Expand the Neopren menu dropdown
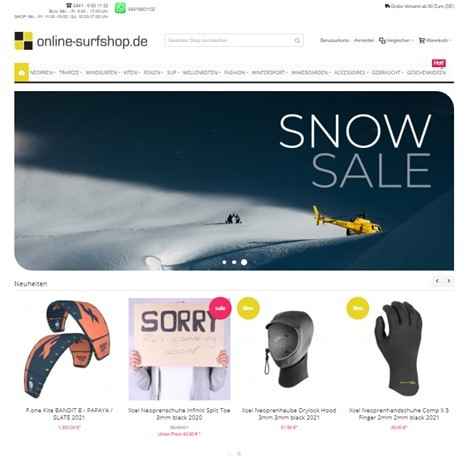The image size is (472, 458). (43, 72)
